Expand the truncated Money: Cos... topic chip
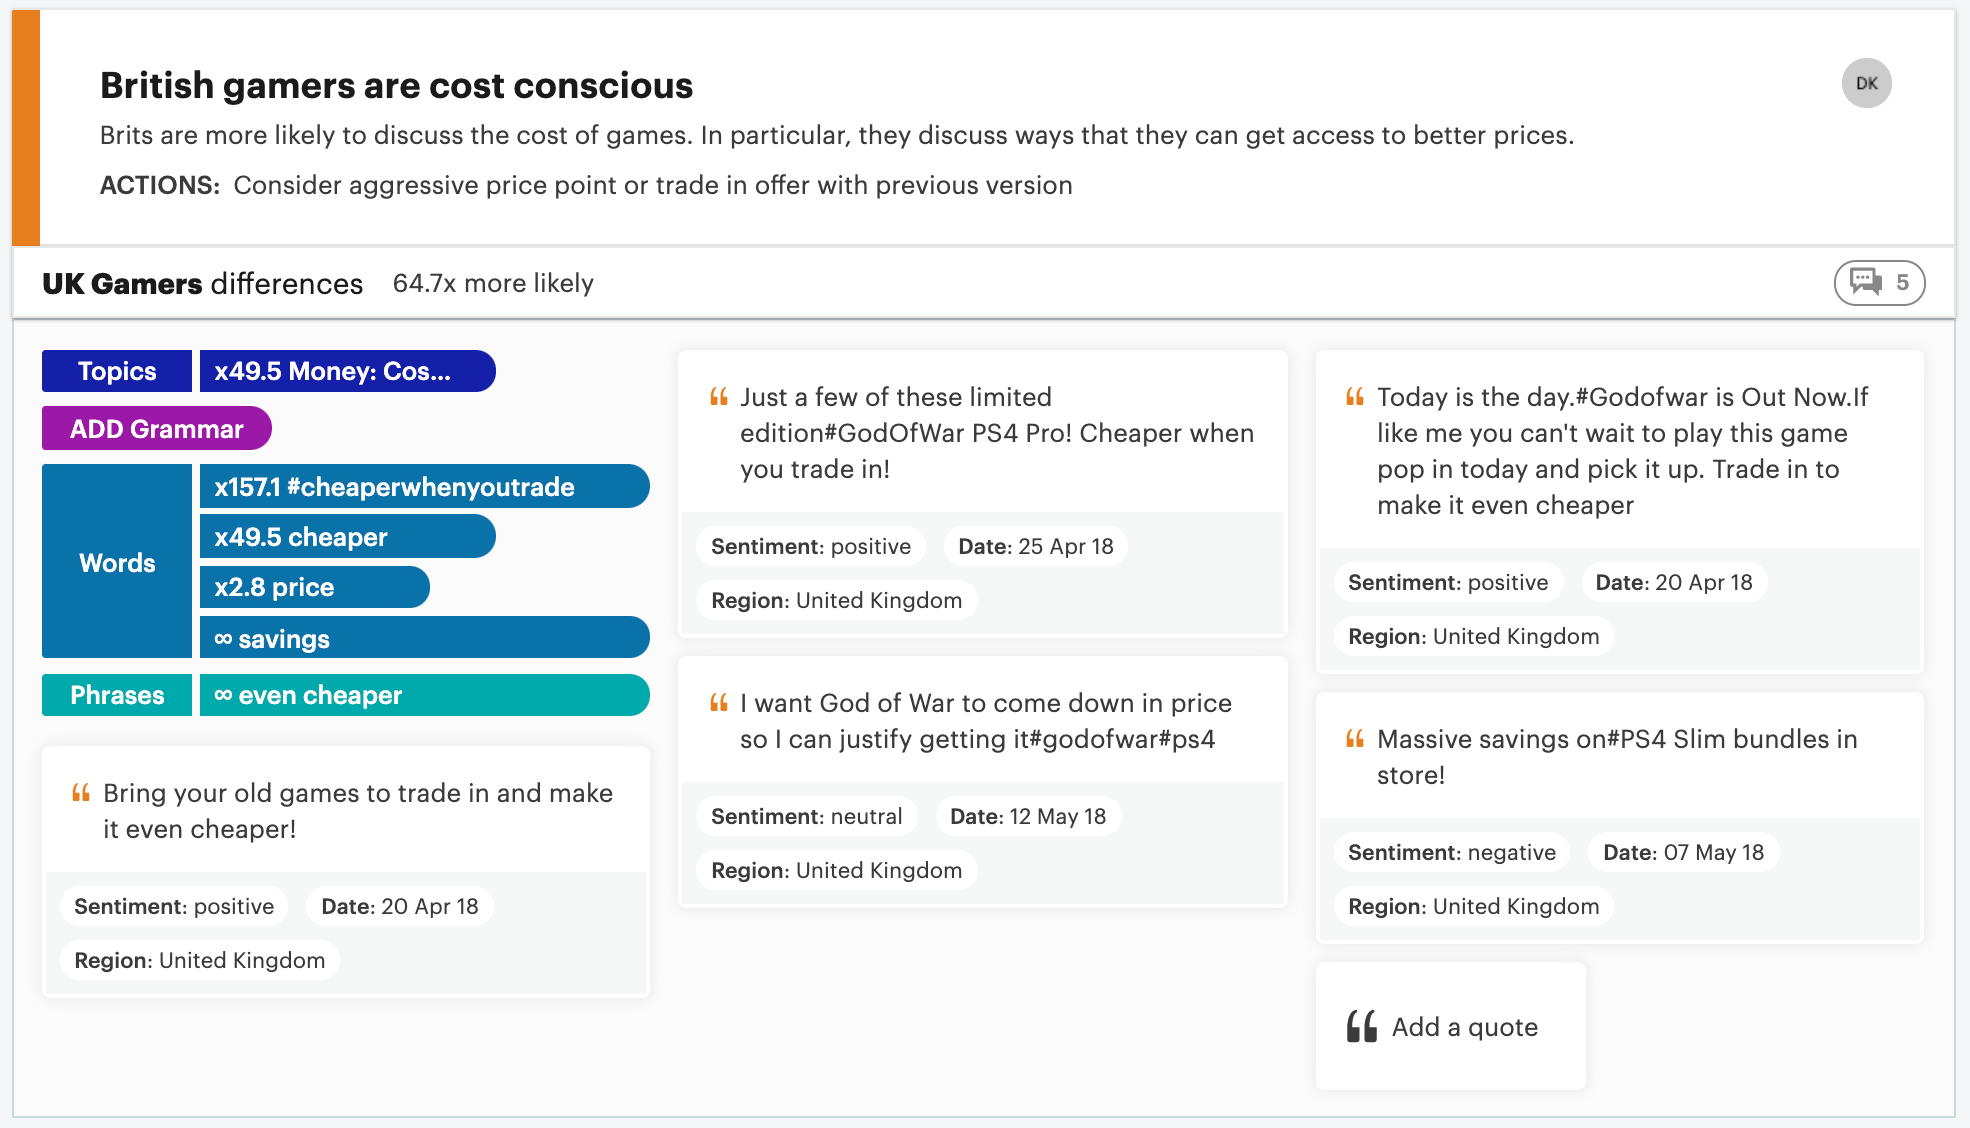1970x1128 pixels. [x=347, y=371]
